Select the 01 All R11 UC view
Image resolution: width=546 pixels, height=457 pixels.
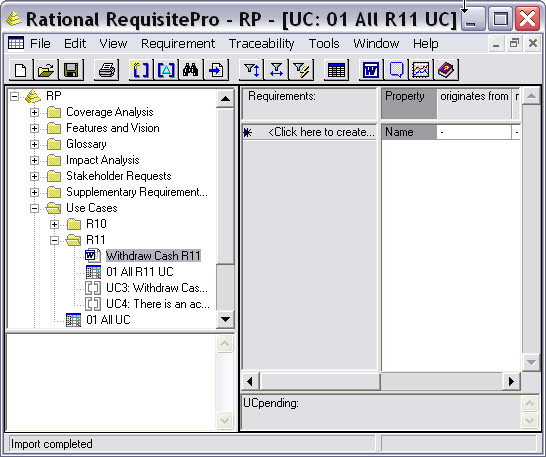click(140, 272)
